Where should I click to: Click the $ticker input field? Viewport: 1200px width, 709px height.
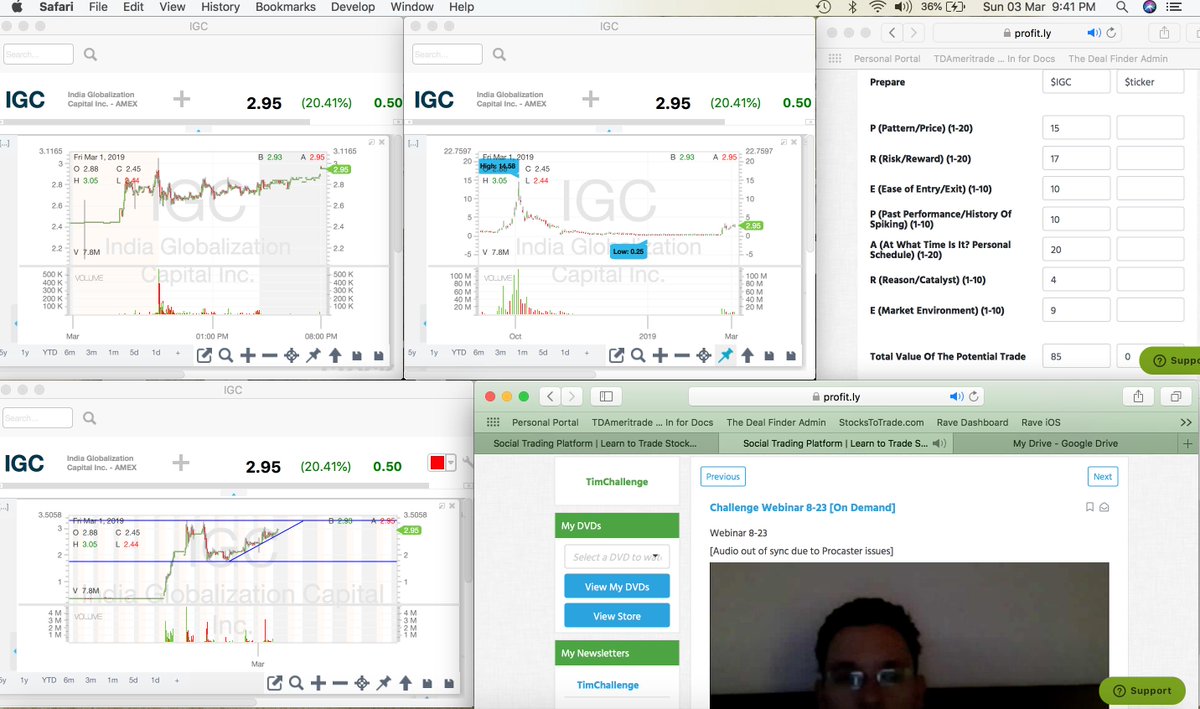1150,82
